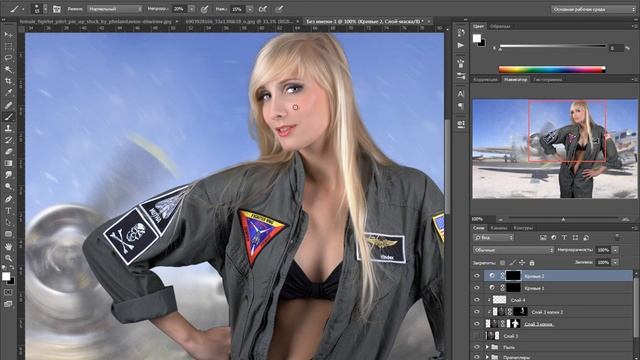The image size is (640, 360).
Task: Select the Horizontal Type tool
Action: pos(8,211)
